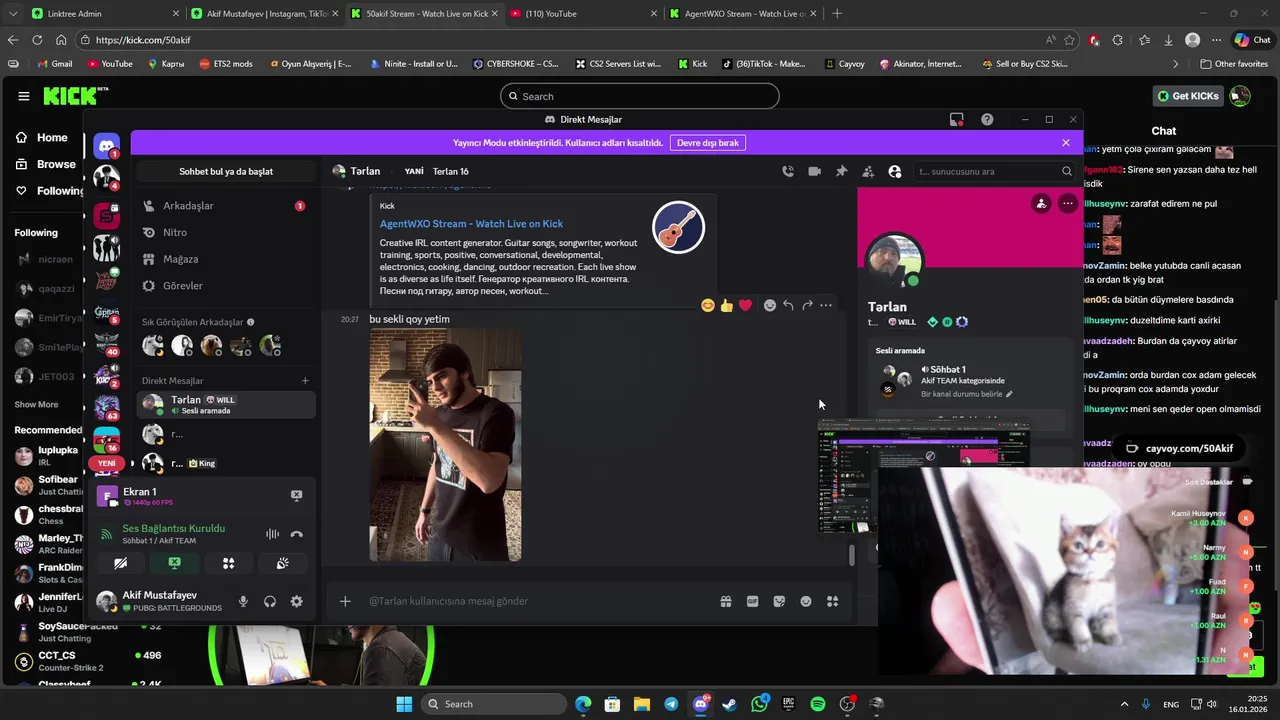The width and height of the screenshot is (1280, 720).
Task: Open Görevler in Discord sidebar
Action: pyautogui.click(x=226, y=286)
